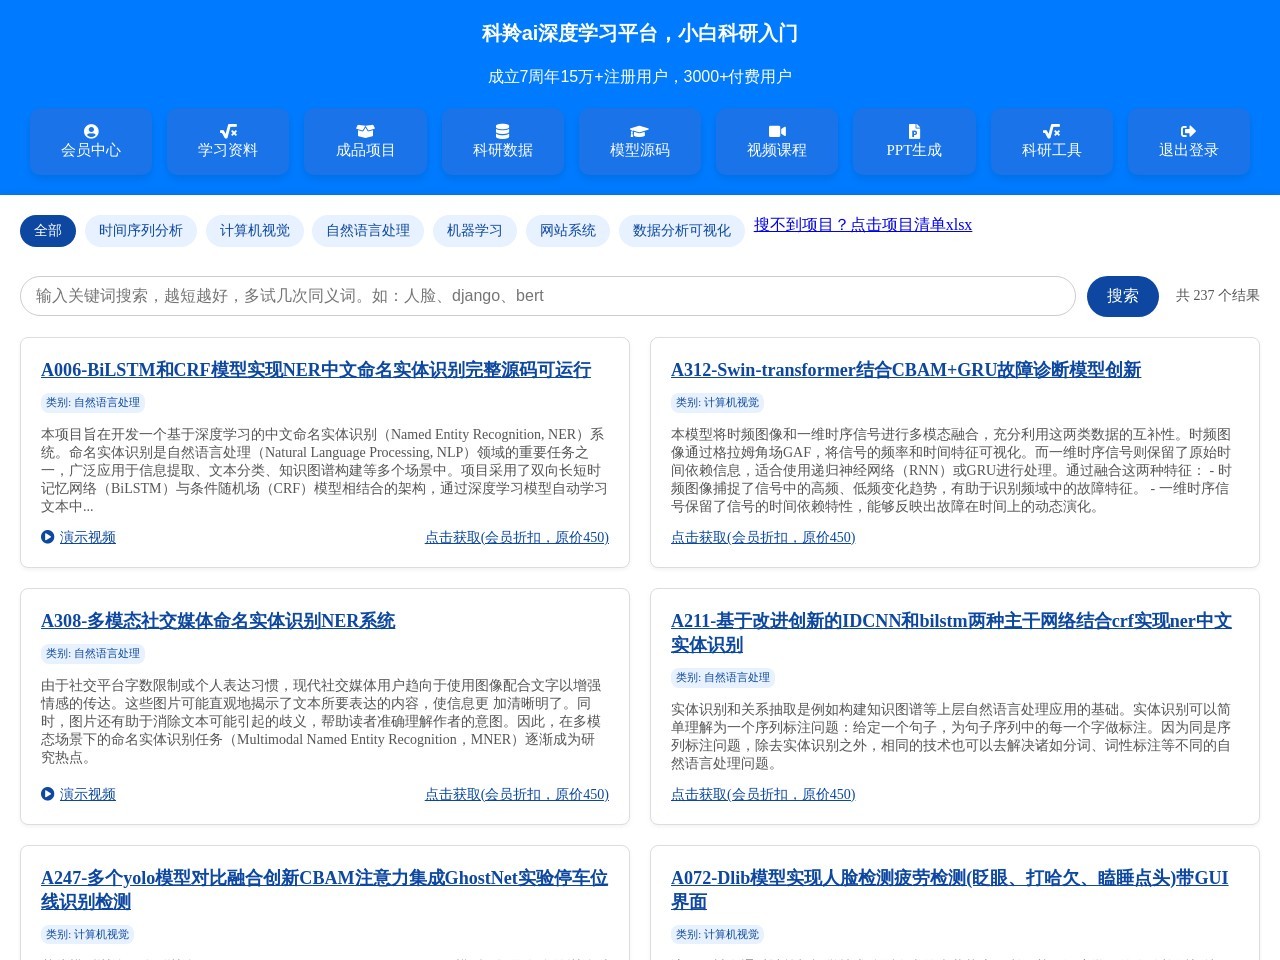Select the 自然语言处理 category tab
Screen dimensions: 1280x960
point(368,231)
